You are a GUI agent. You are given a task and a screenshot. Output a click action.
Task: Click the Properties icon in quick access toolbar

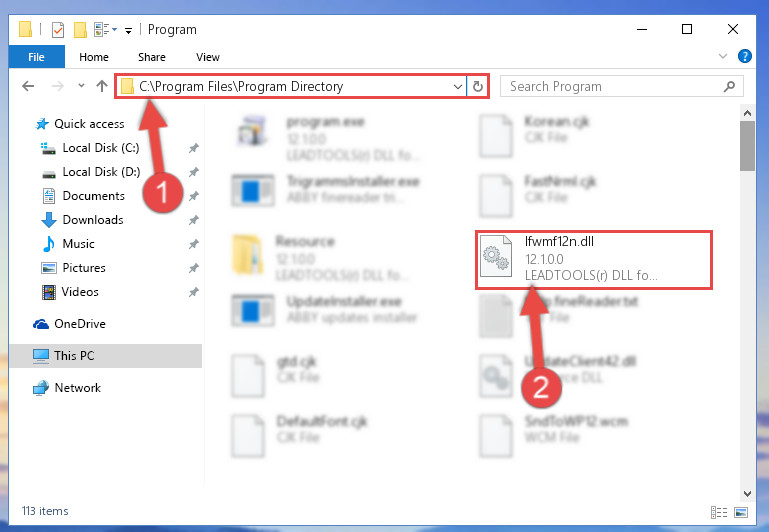pos(58,30)
